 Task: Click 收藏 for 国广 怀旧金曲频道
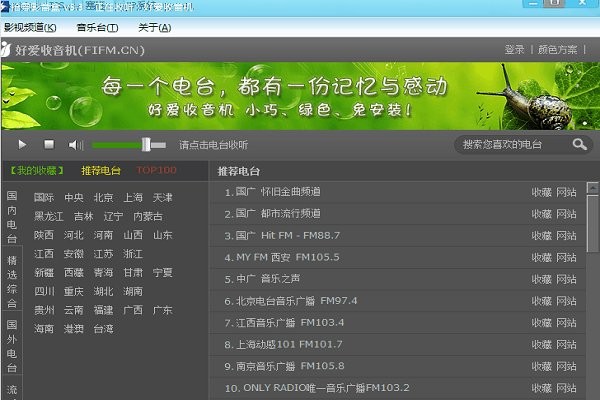tap(541, 191)
